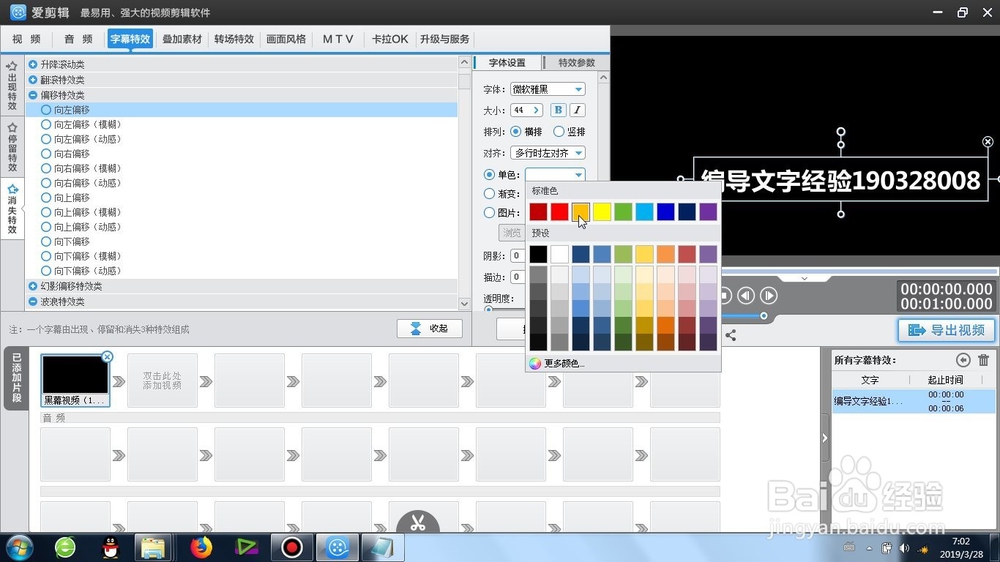The image size is (1000, 562).
Task: Open 叠加素材 tab
Action: pos(182,39)
